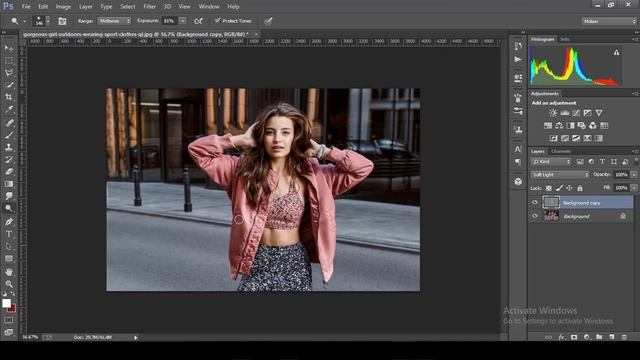Switch to the Info tab
Screen dimensions: 640x360
coord(565,39)
